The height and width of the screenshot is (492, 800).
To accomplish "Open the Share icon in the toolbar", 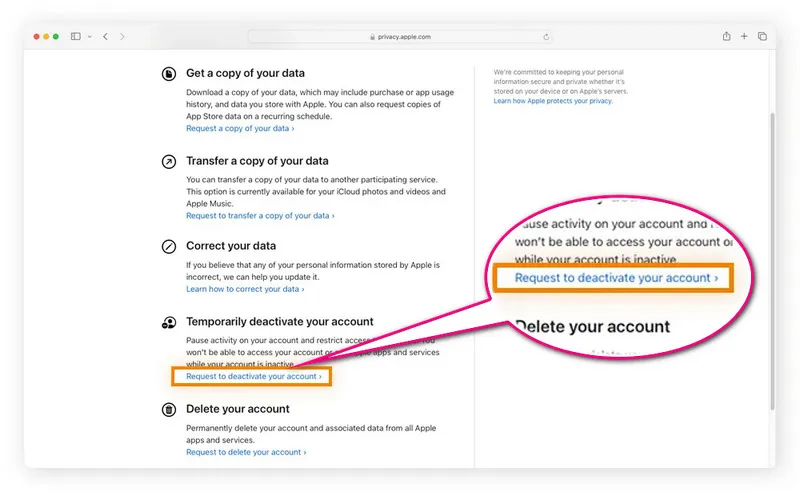I will pos(726,37).
